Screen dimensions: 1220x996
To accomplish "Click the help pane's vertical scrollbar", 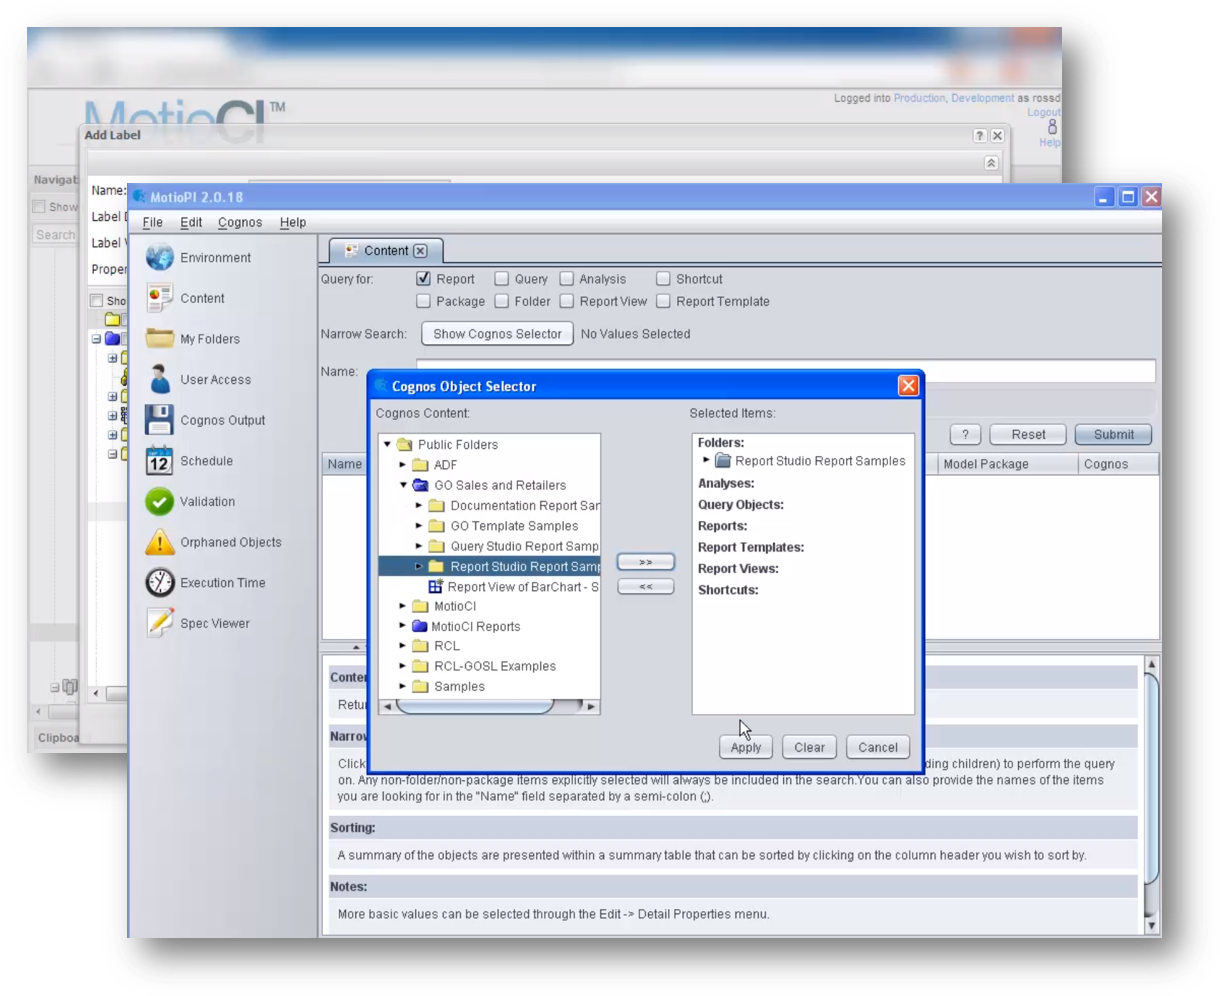I will [x=1152, y=780].
